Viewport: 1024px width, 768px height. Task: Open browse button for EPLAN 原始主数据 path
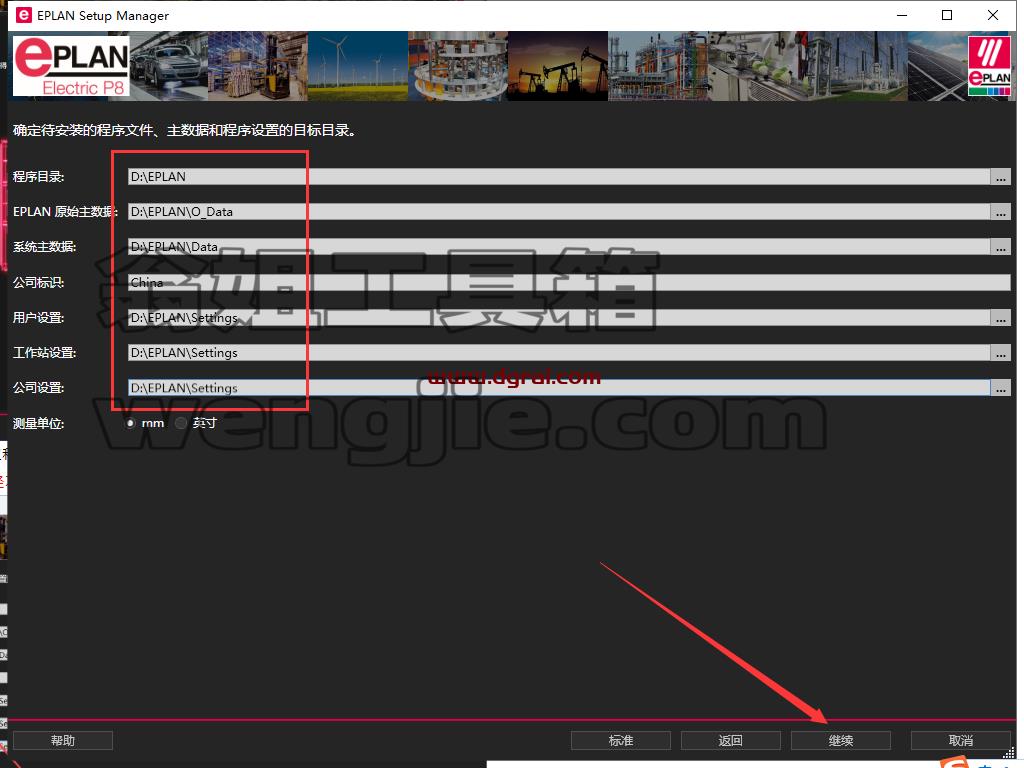(1000, 212)
